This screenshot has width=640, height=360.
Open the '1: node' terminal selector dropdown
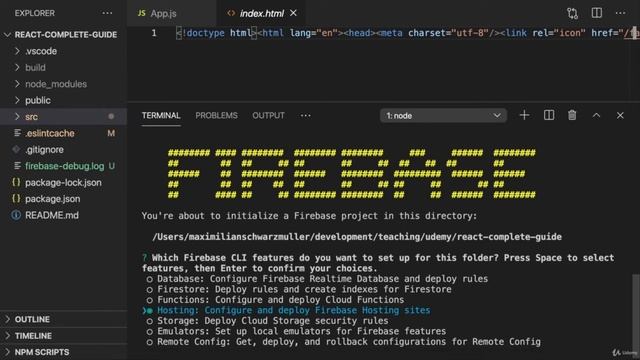444,116
